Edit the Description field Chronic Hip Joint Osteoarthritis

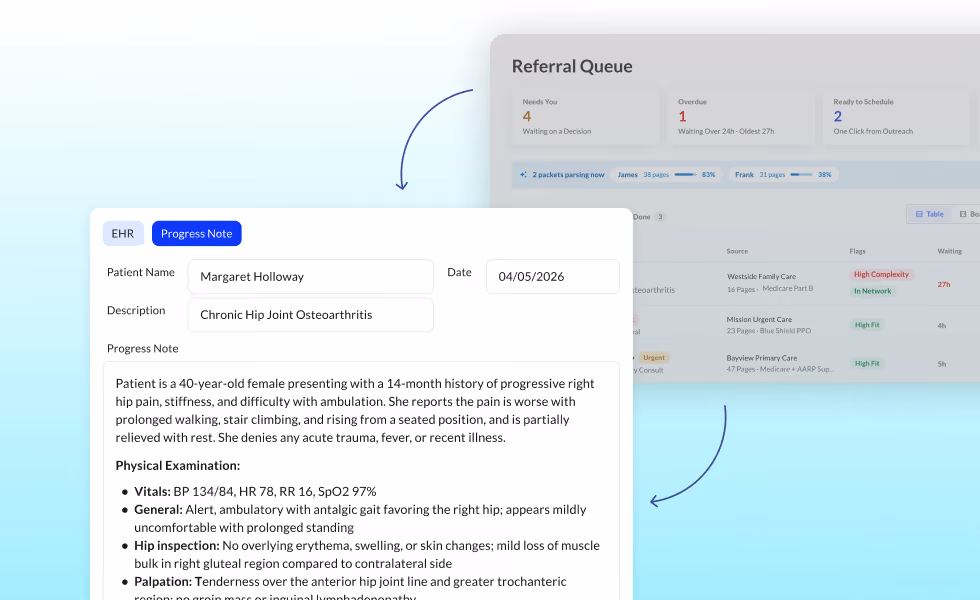311,314
